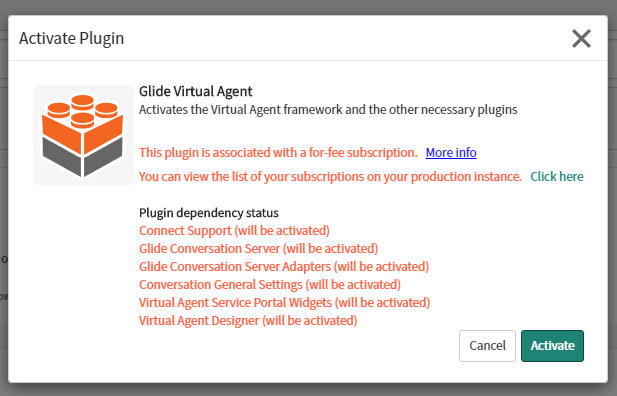Click the Activate Plugin dialog title

point(72,39)
